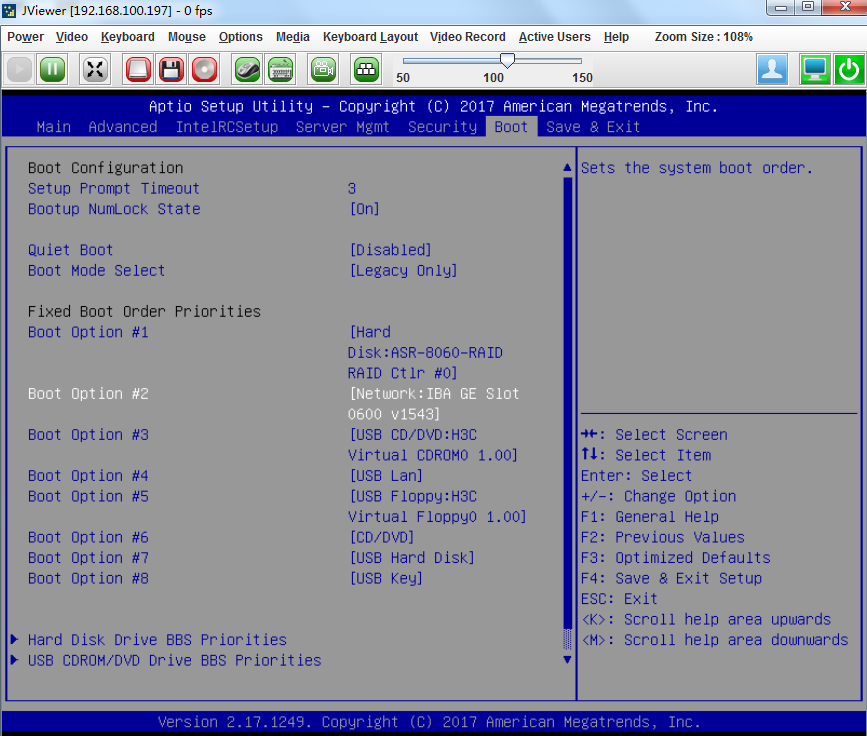Open the Boot Mode Select [Legacy Only] option
This screenshot has width=867, height=736.
pos(404,270)
